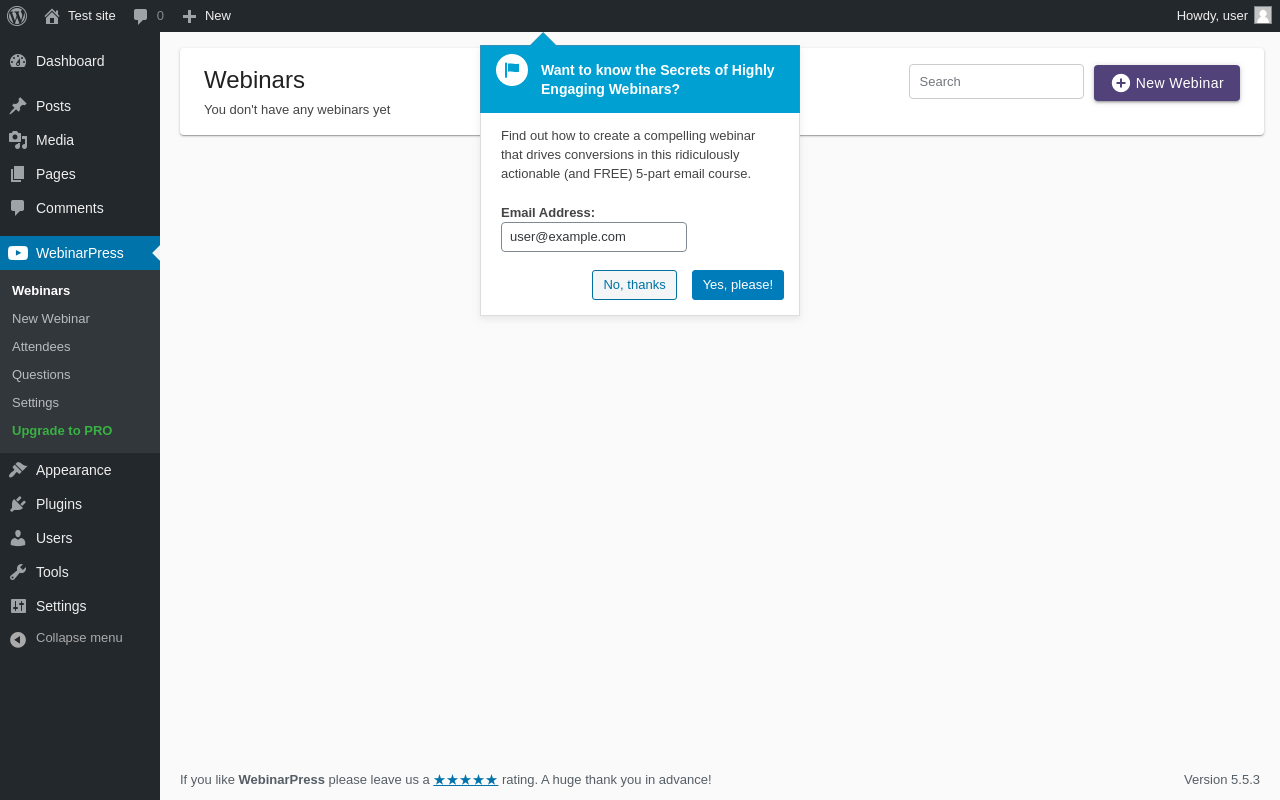Open New Webinar submenu link

click(x=51, y=318)
